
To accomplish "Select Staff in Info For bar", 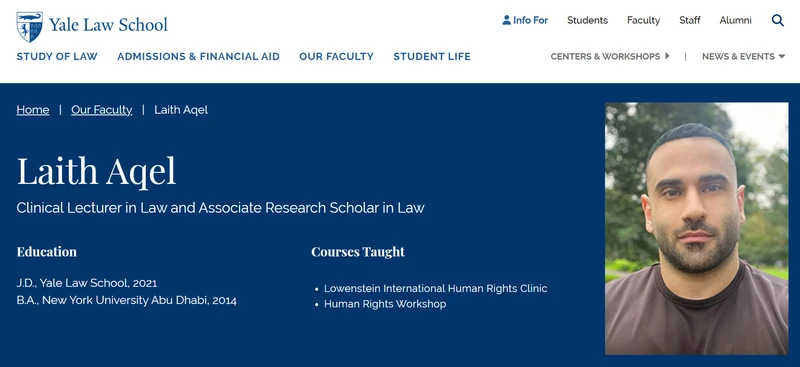I will click(689, 20).
